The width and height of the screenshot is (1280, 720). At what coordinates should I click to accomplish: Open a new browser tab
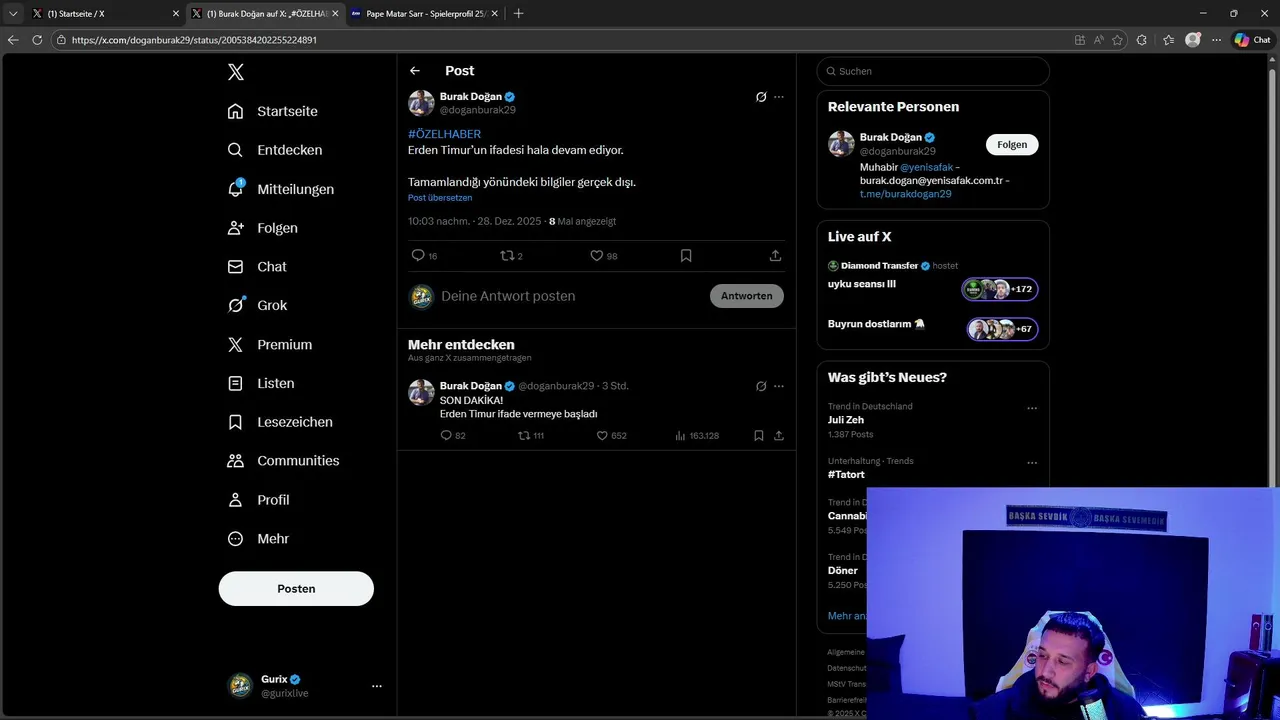pyautogui.click(x=518, y=14)
